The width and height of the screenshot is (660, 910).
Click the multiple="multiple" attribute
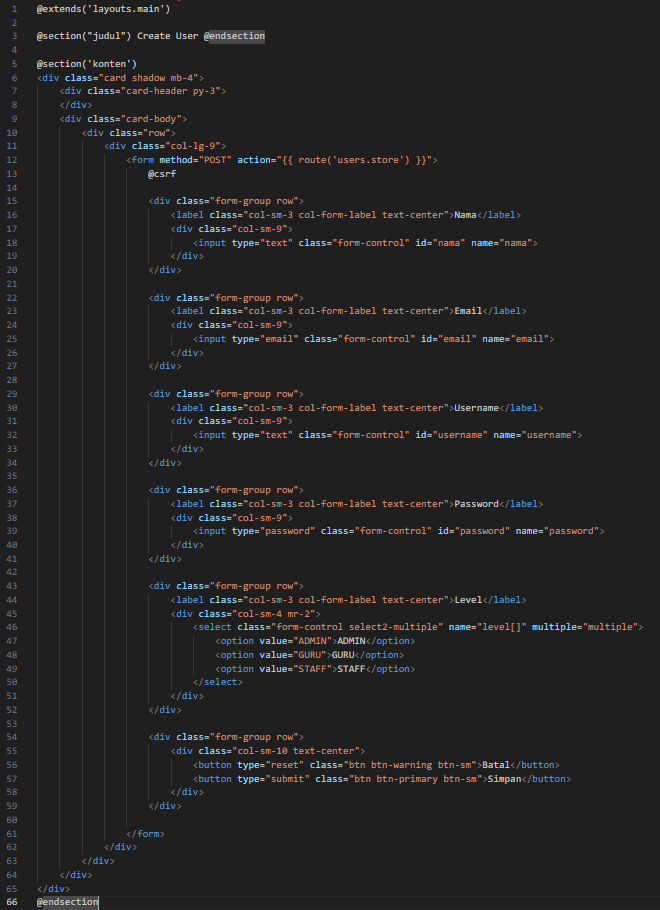point(585,627)
